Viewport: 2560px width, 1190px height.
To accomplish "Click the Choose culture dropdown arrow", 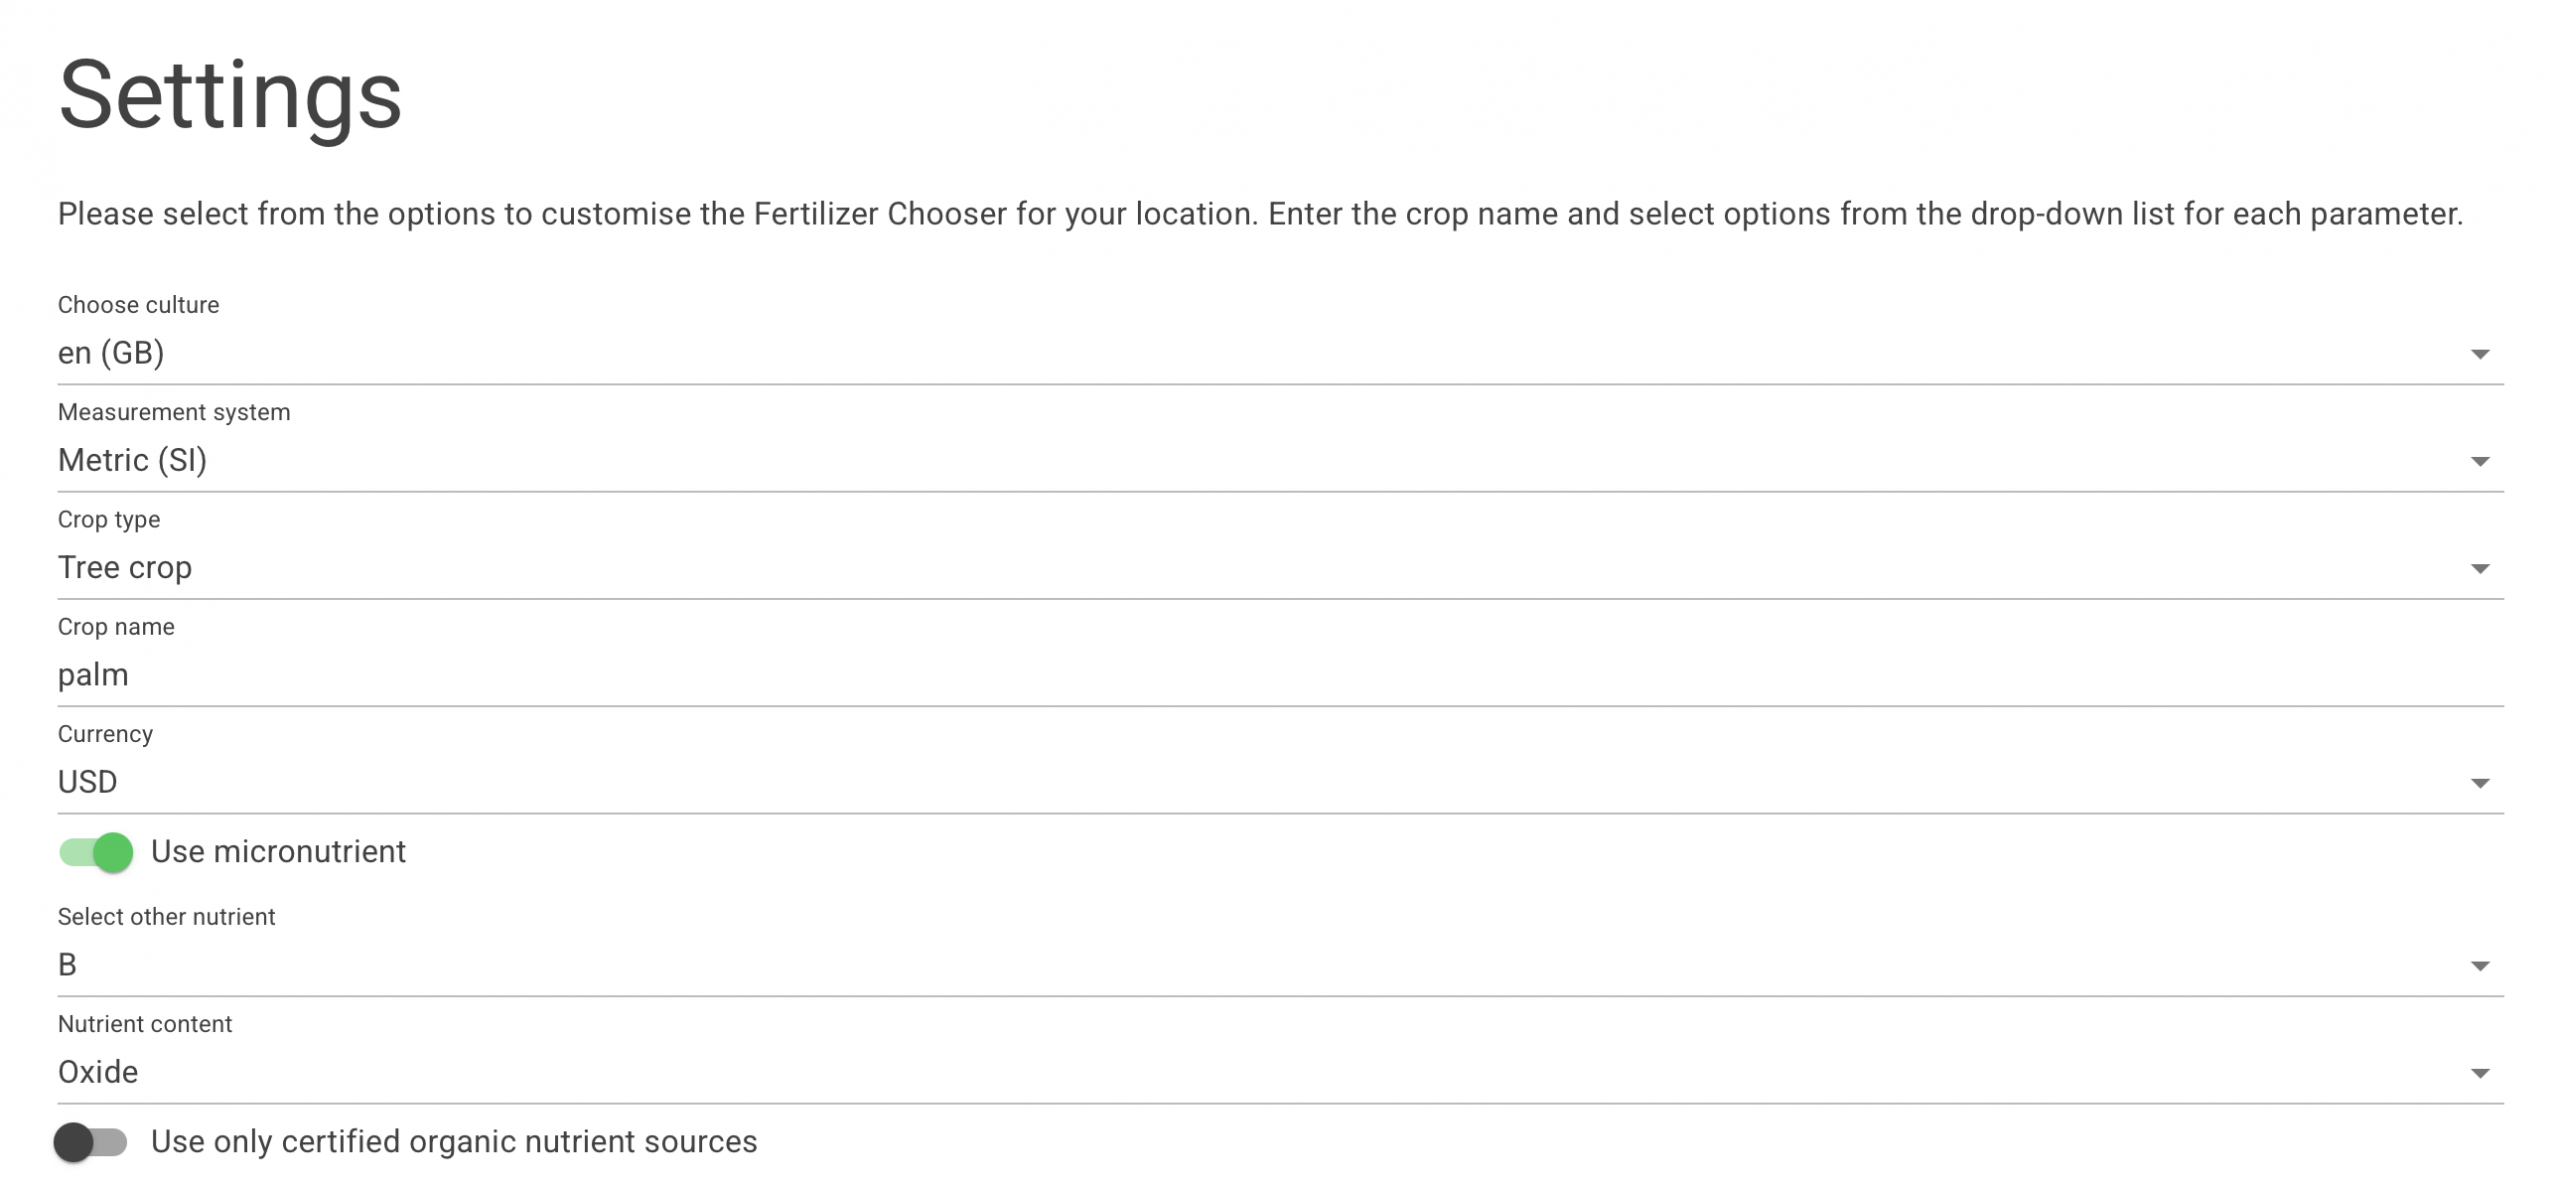I will 2479,354.
